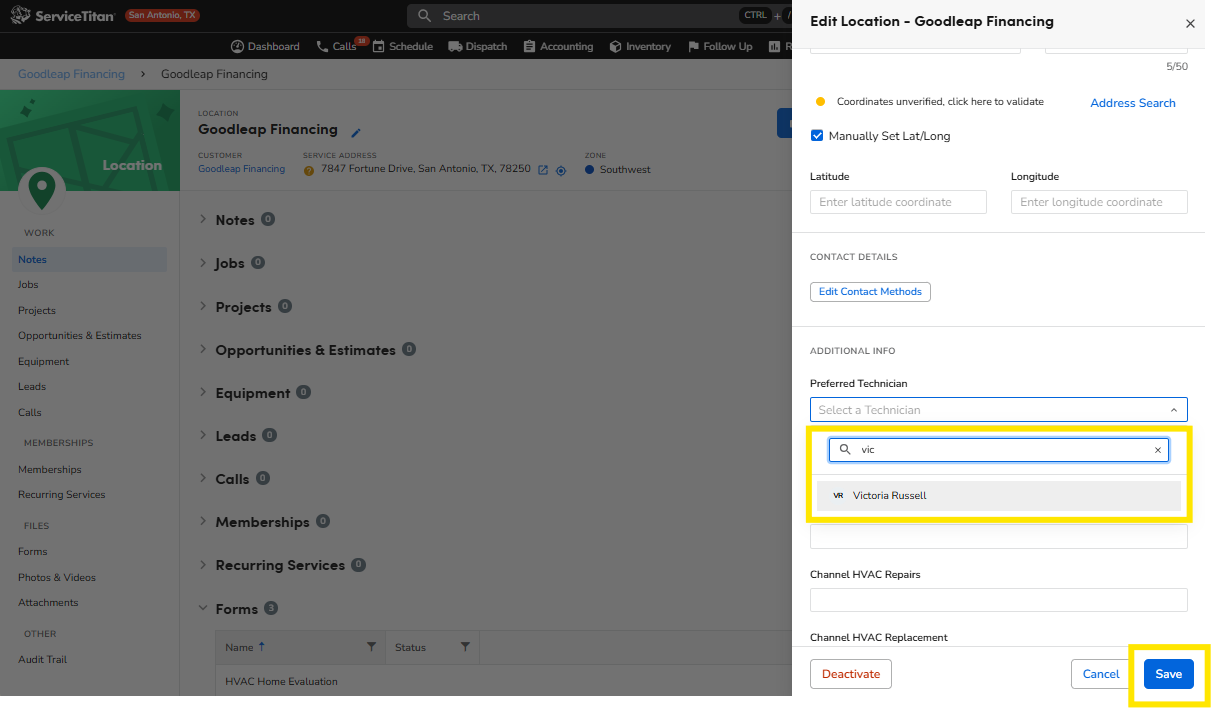Image resolution: width=1211 pixels, height=708 pixels.
Task: Open the Inventory section
Action: point(640,46)
